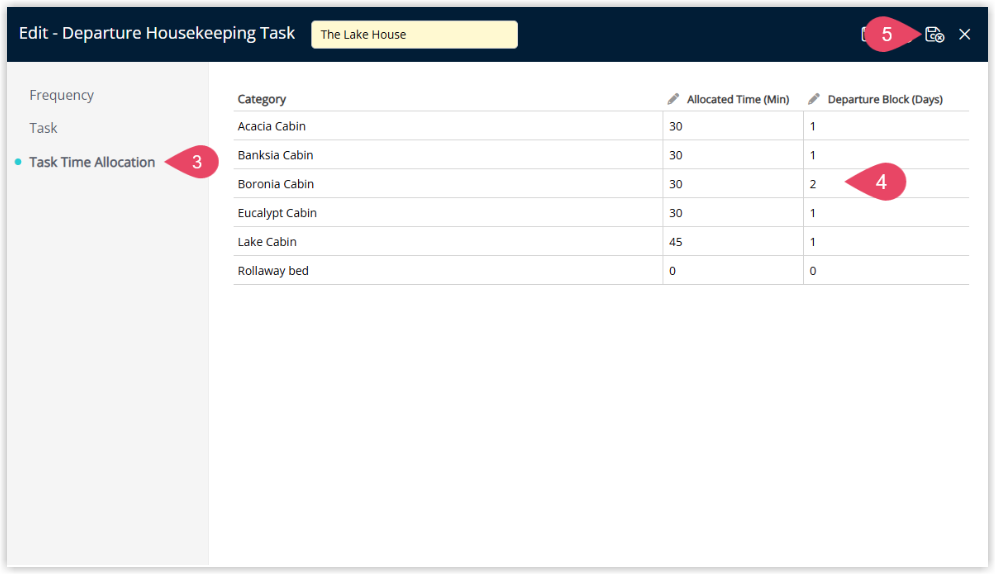This screenshot has height=575, width=996.
Task: Click Rollaway bed allocated time cell
Action: pos(732,271)
